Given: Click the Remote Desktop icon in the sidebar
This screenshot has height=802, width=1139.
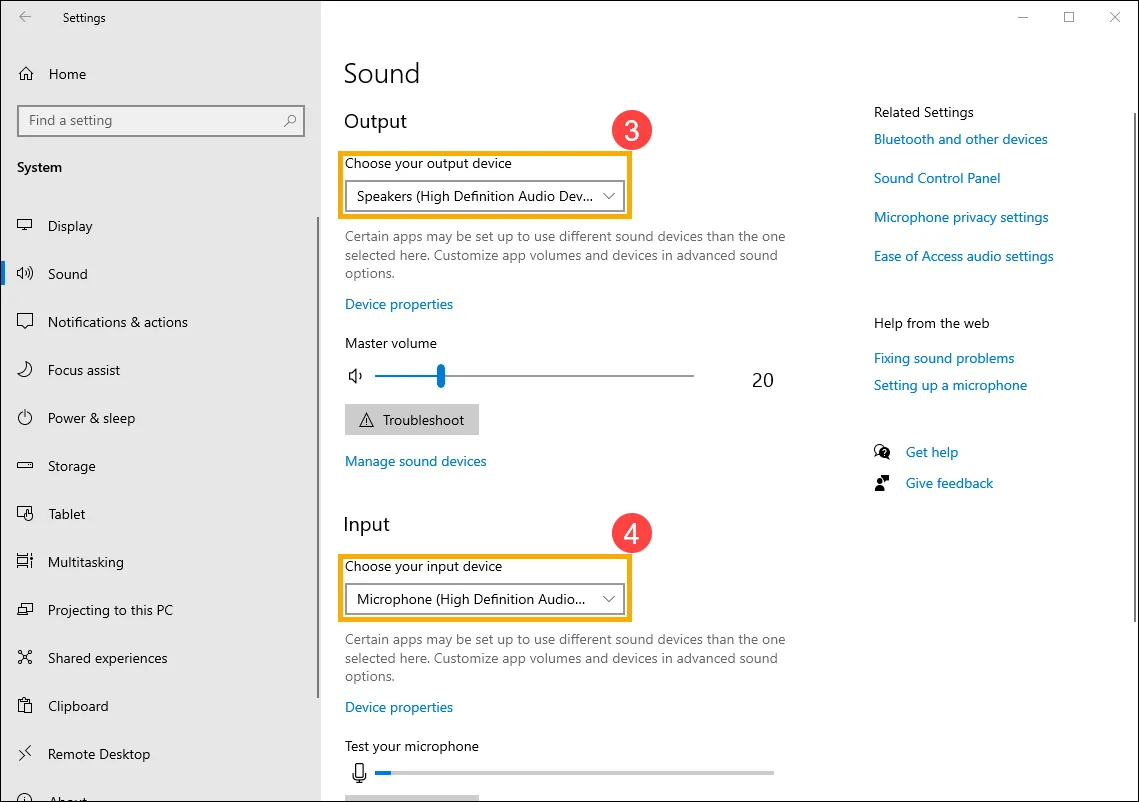Looking at the screenshot, I should [x=23, y=753].
